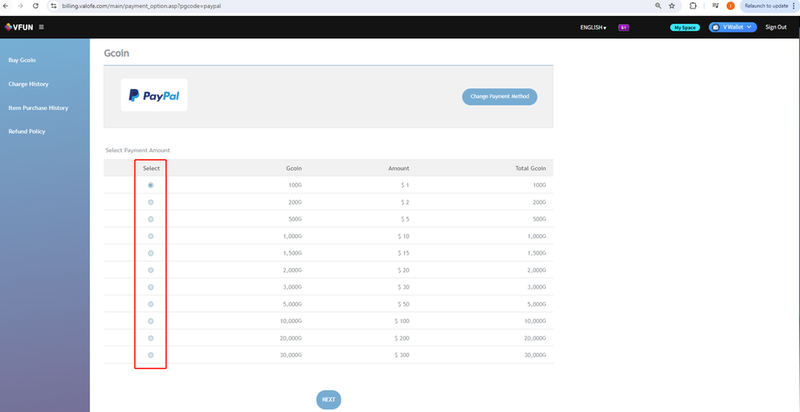
Task: Pick the 2,000G for $20 radio button
Action: tap(151, 270)
